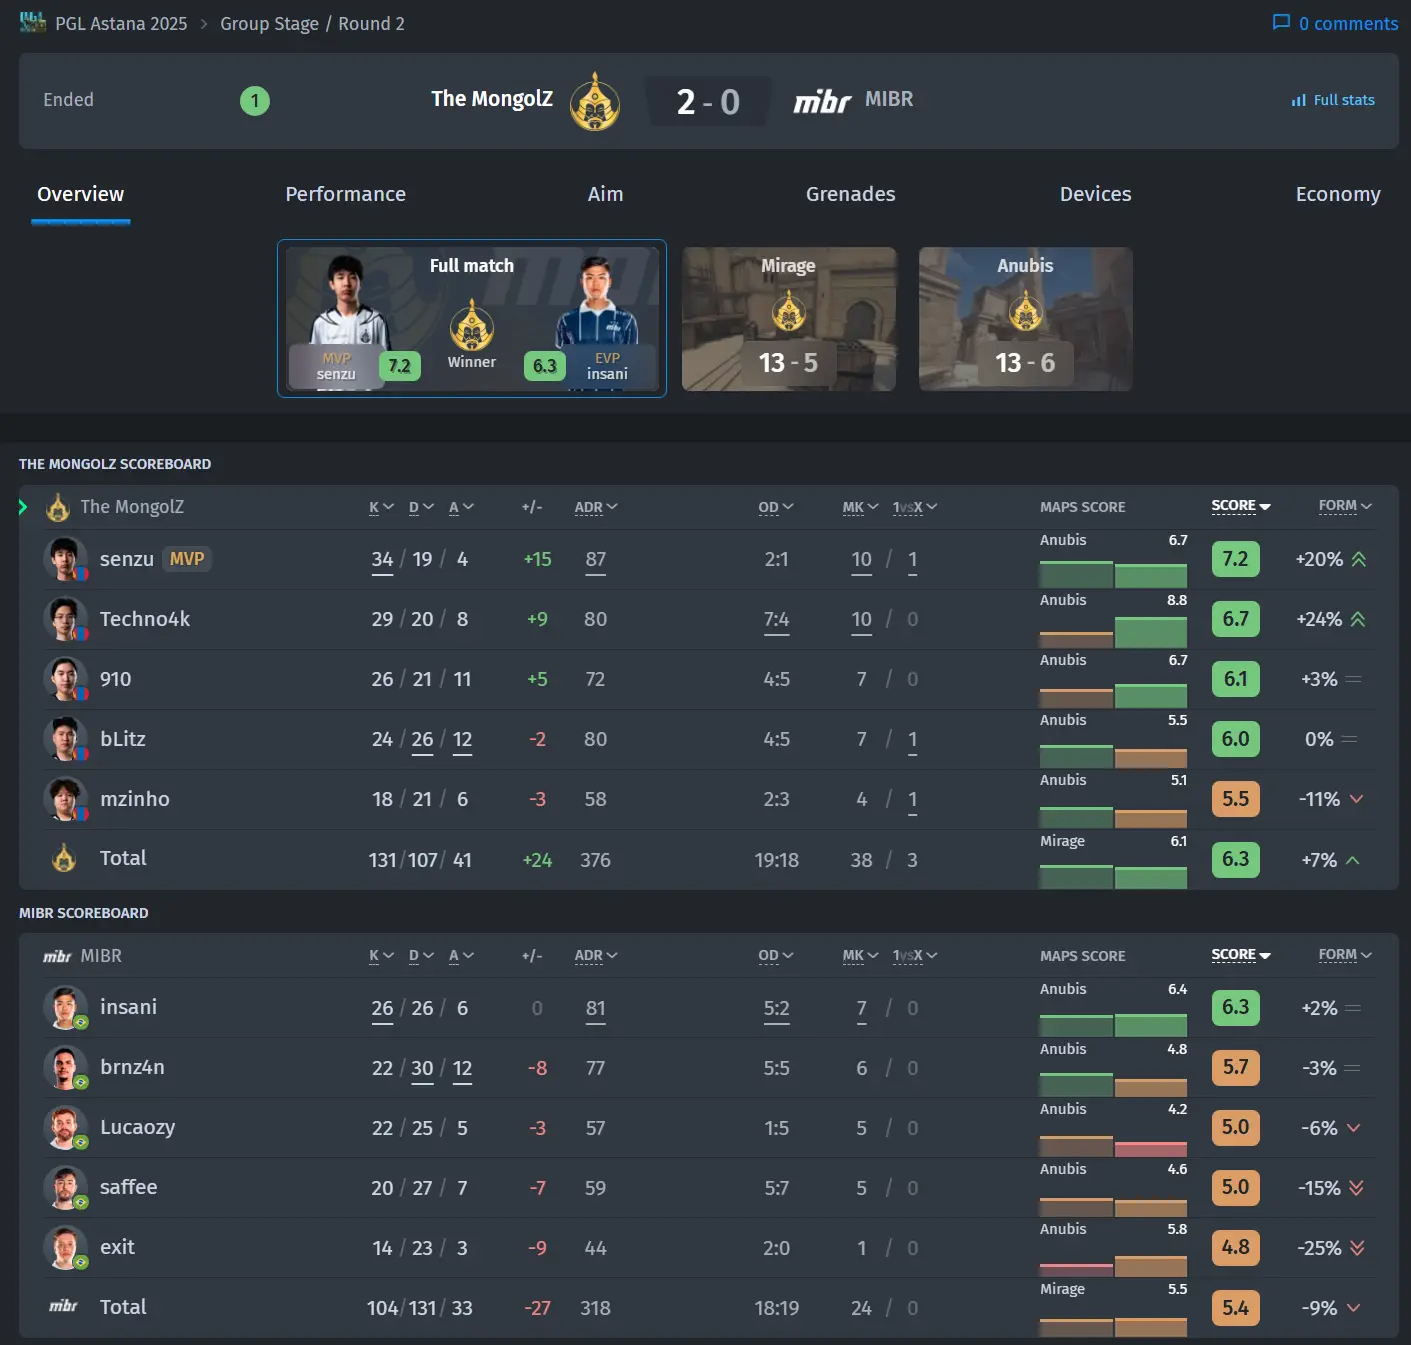Open the PGL Astana 2025 breadcrumb link
The height and width of the screenshot is (1345, 1411).
click(x=121, y=23)
